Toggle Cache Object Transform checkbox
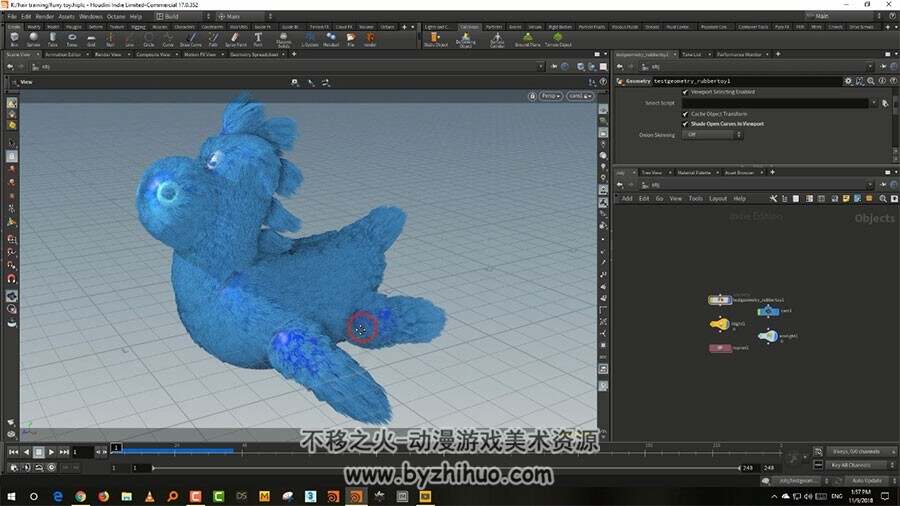The width and height of the screenshot is (900, 506). click(x=685, y=114)
